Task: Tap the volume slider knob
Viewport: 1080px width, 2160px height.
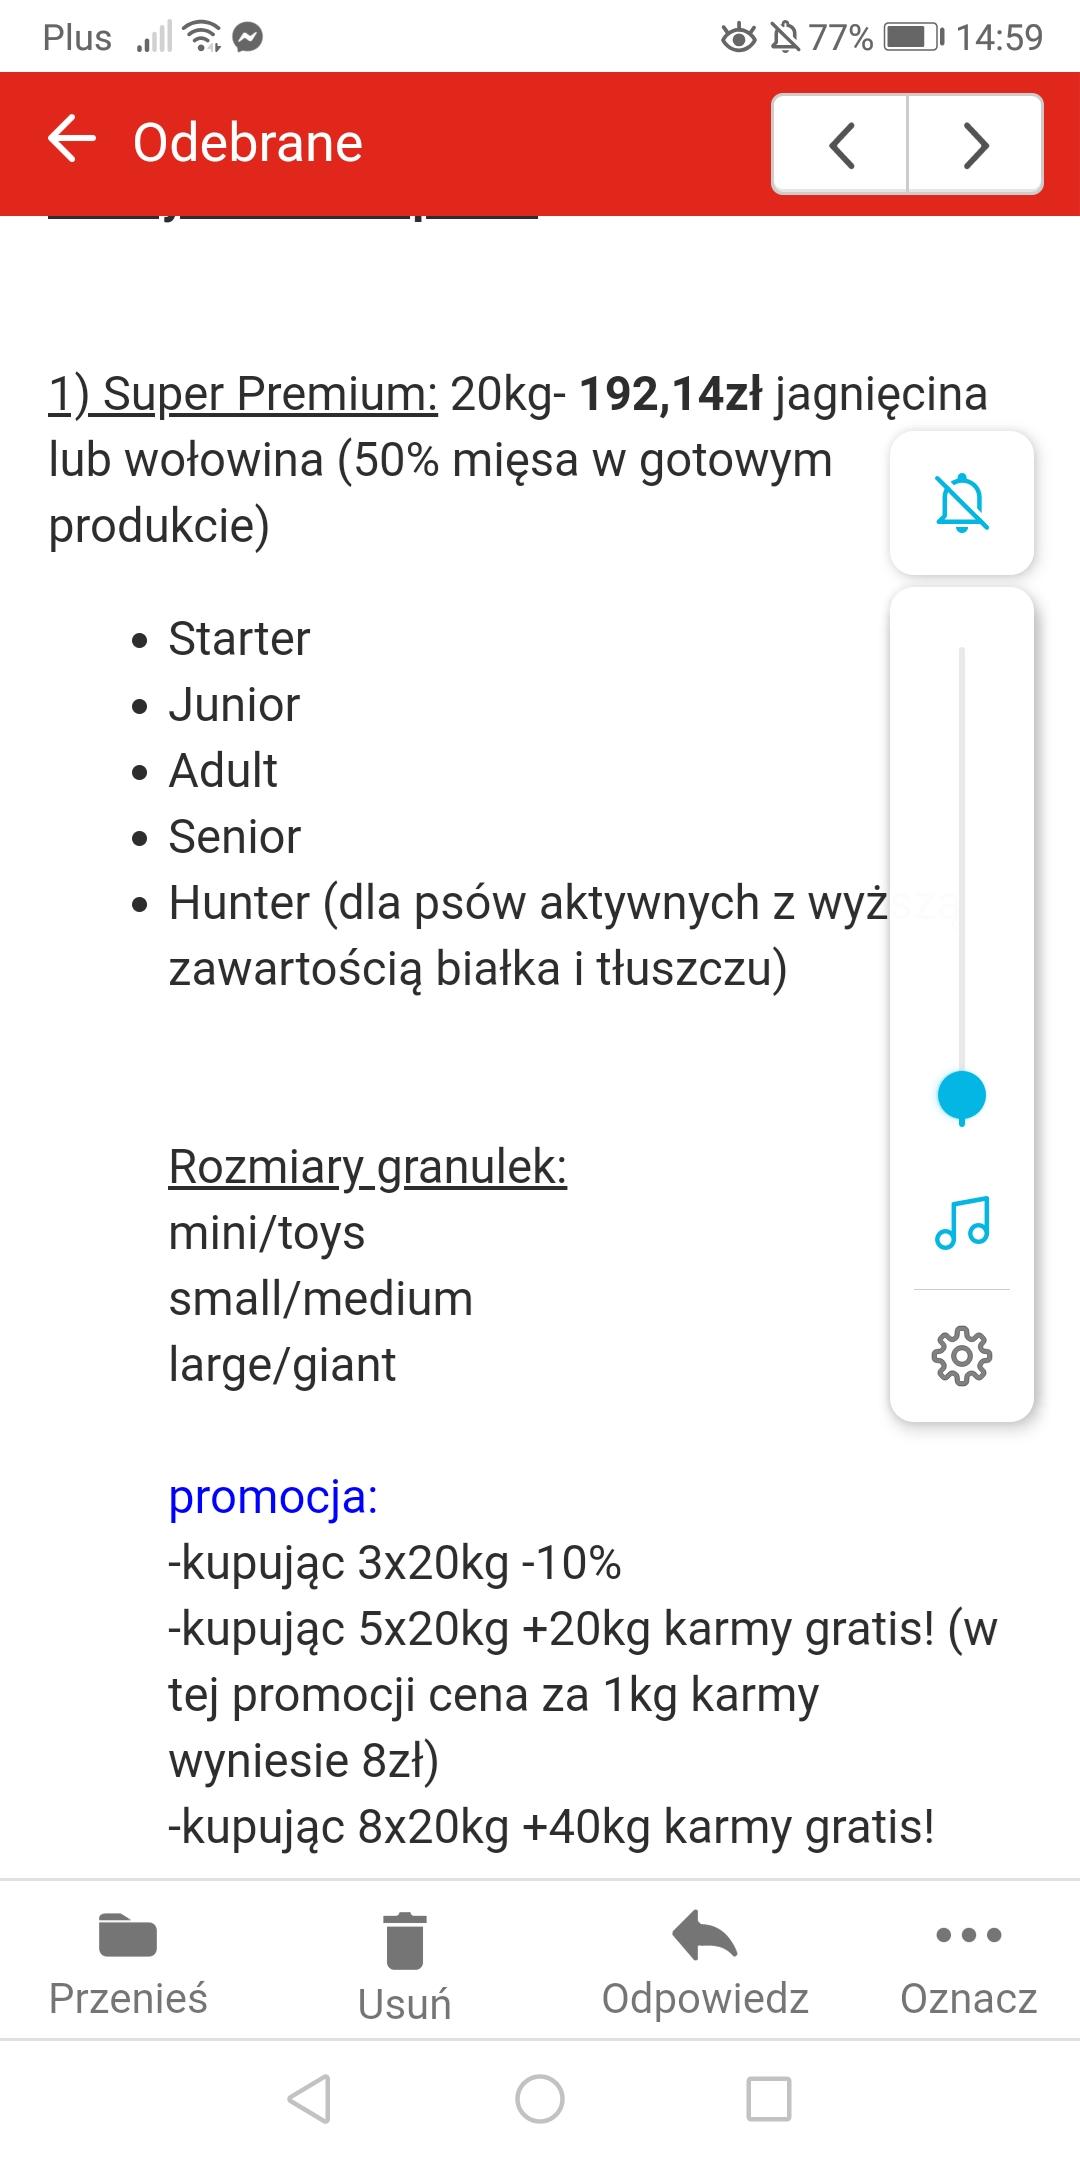Action: coord(961,1095)
